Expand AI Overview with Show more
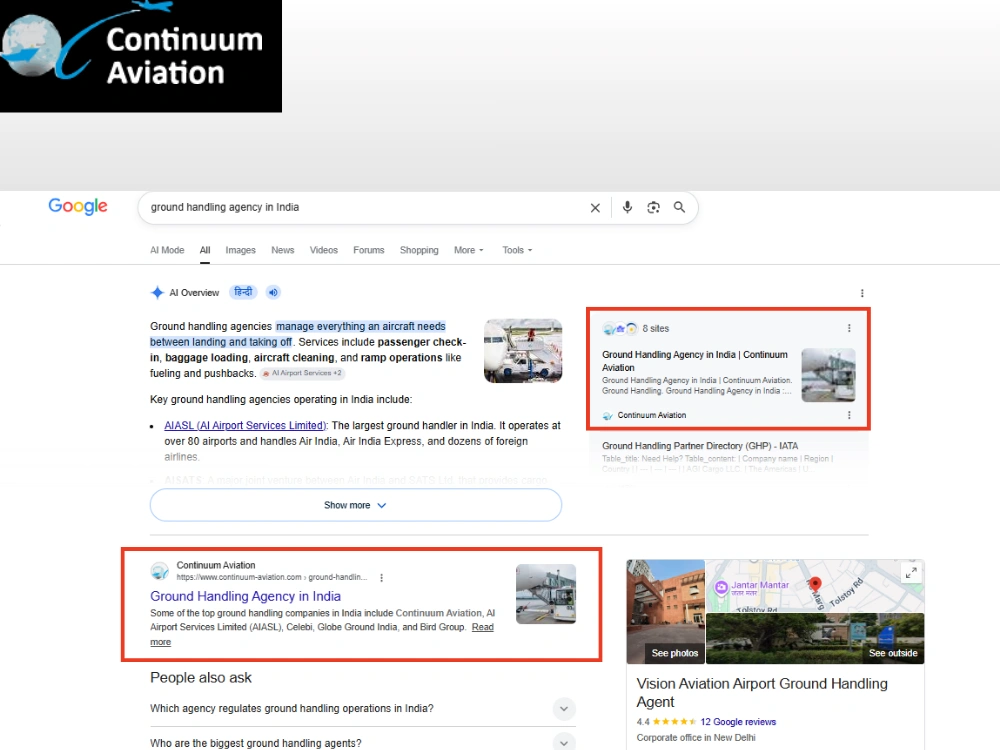 coord(356,505)
